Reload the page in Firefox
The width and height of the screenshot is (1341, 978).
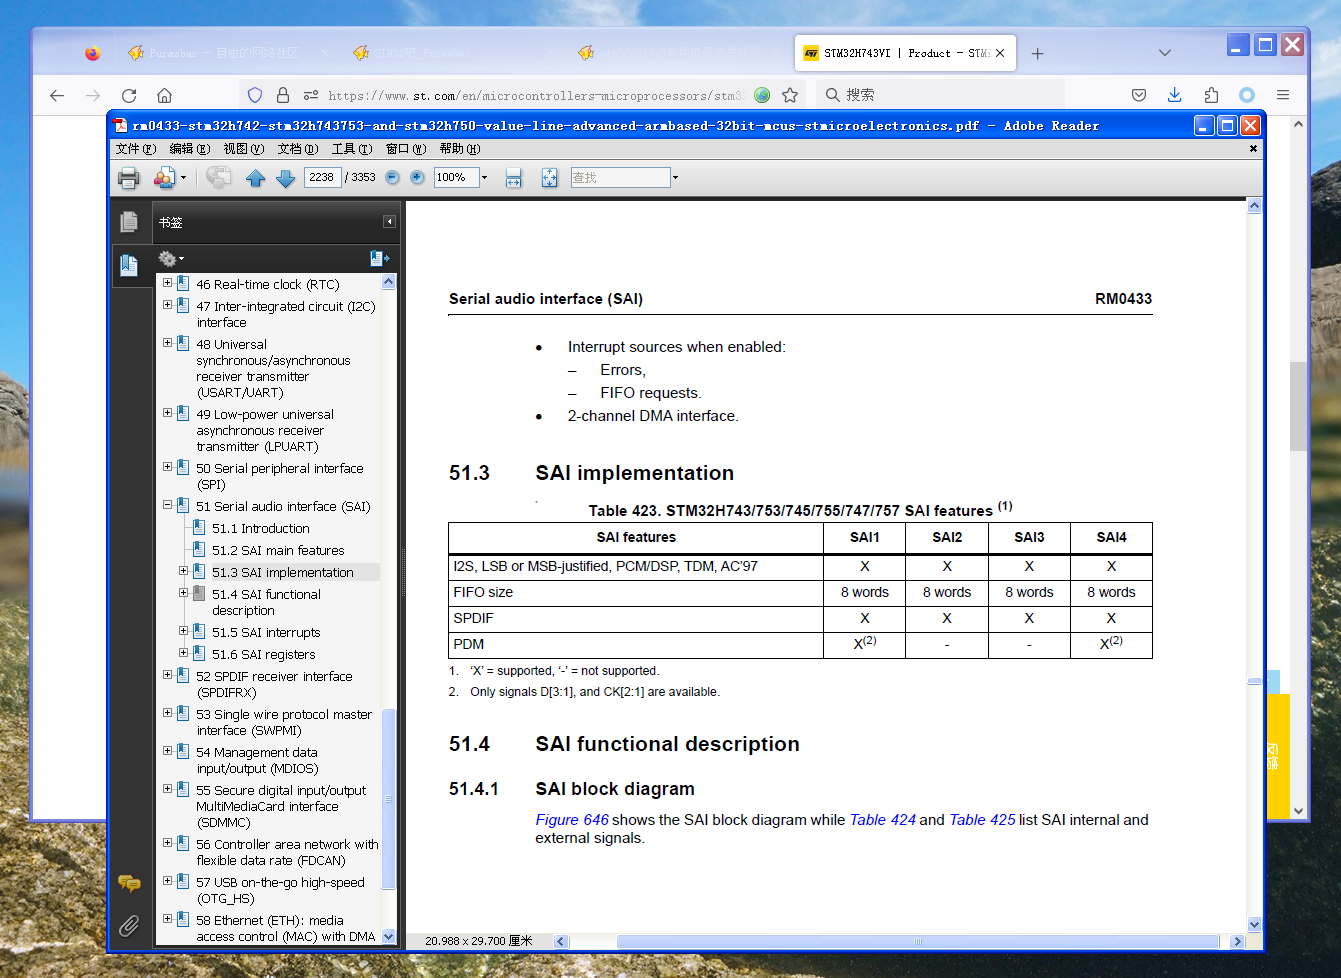coord(129,95)
